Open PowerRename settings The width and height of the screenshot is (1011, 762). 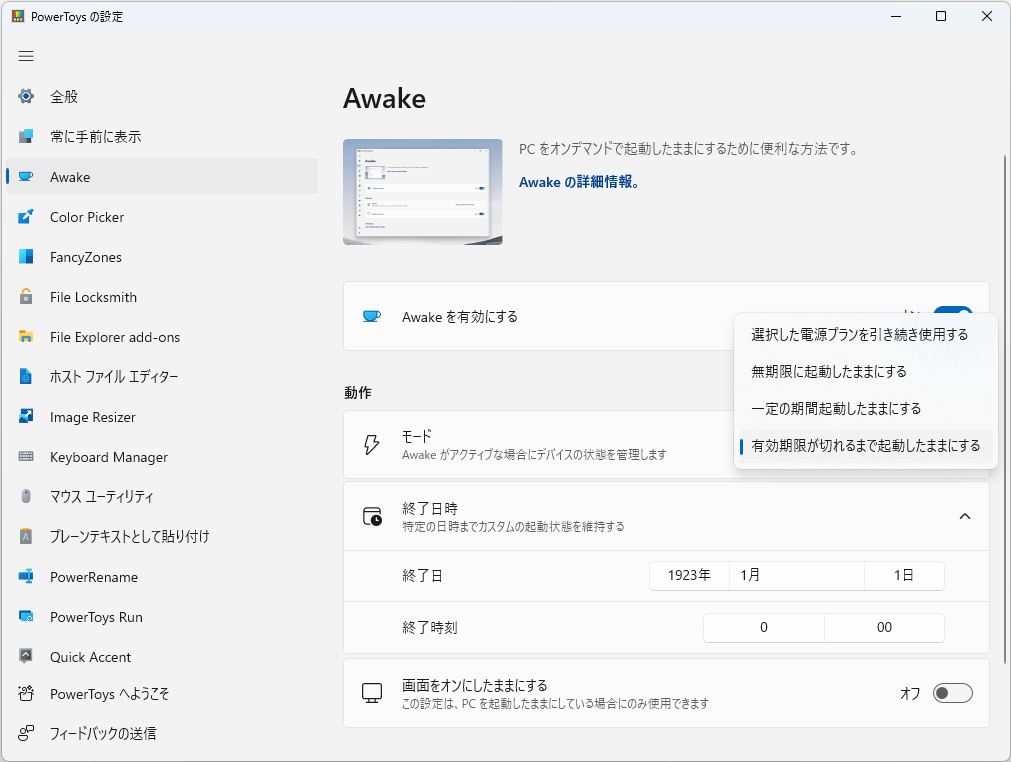tap(93, 577)
